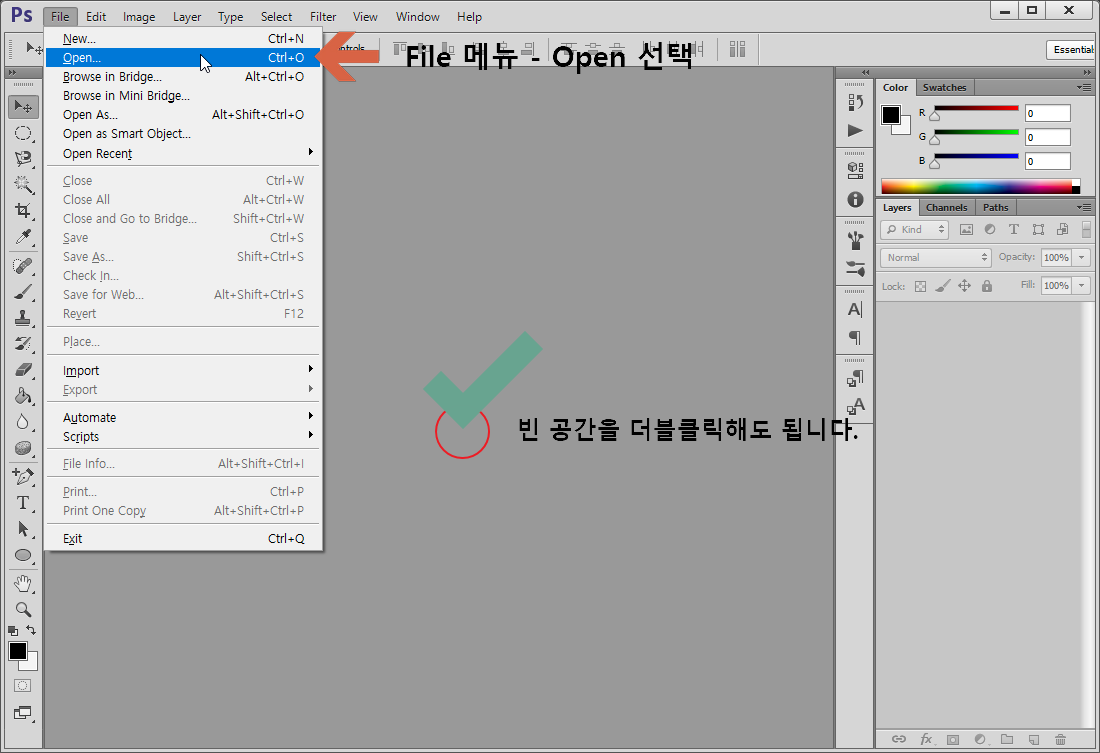The width and height of the screenshot is (1100, 753).
Task: Open the Fill slider arrow
Action: [x=1082, y=286]
